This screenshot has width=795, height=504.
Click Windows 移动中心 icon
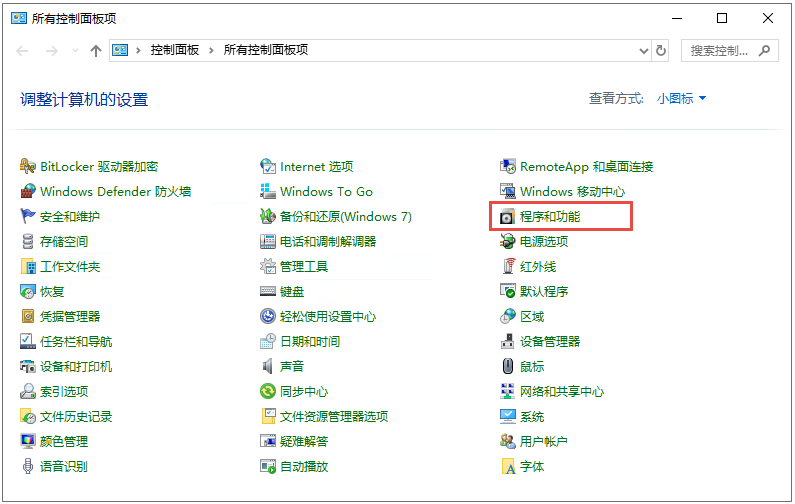[x=508, y=191]
